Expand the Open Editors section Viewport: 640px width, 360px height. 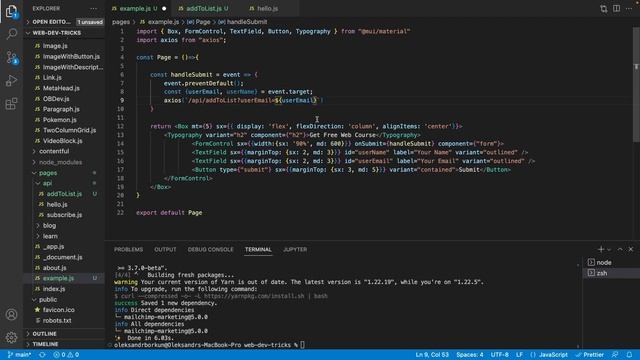coord(64,22)
